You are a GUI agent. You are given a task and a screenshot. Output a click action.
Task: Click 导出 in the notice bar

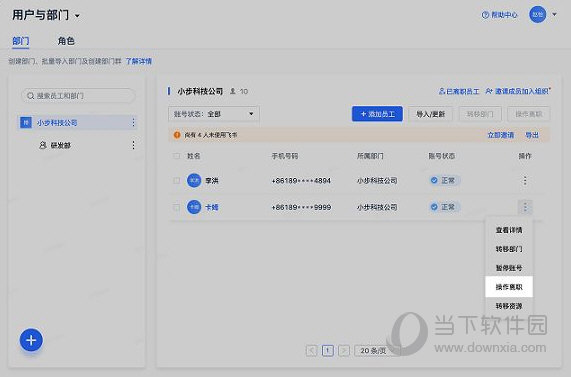(532, 135)
